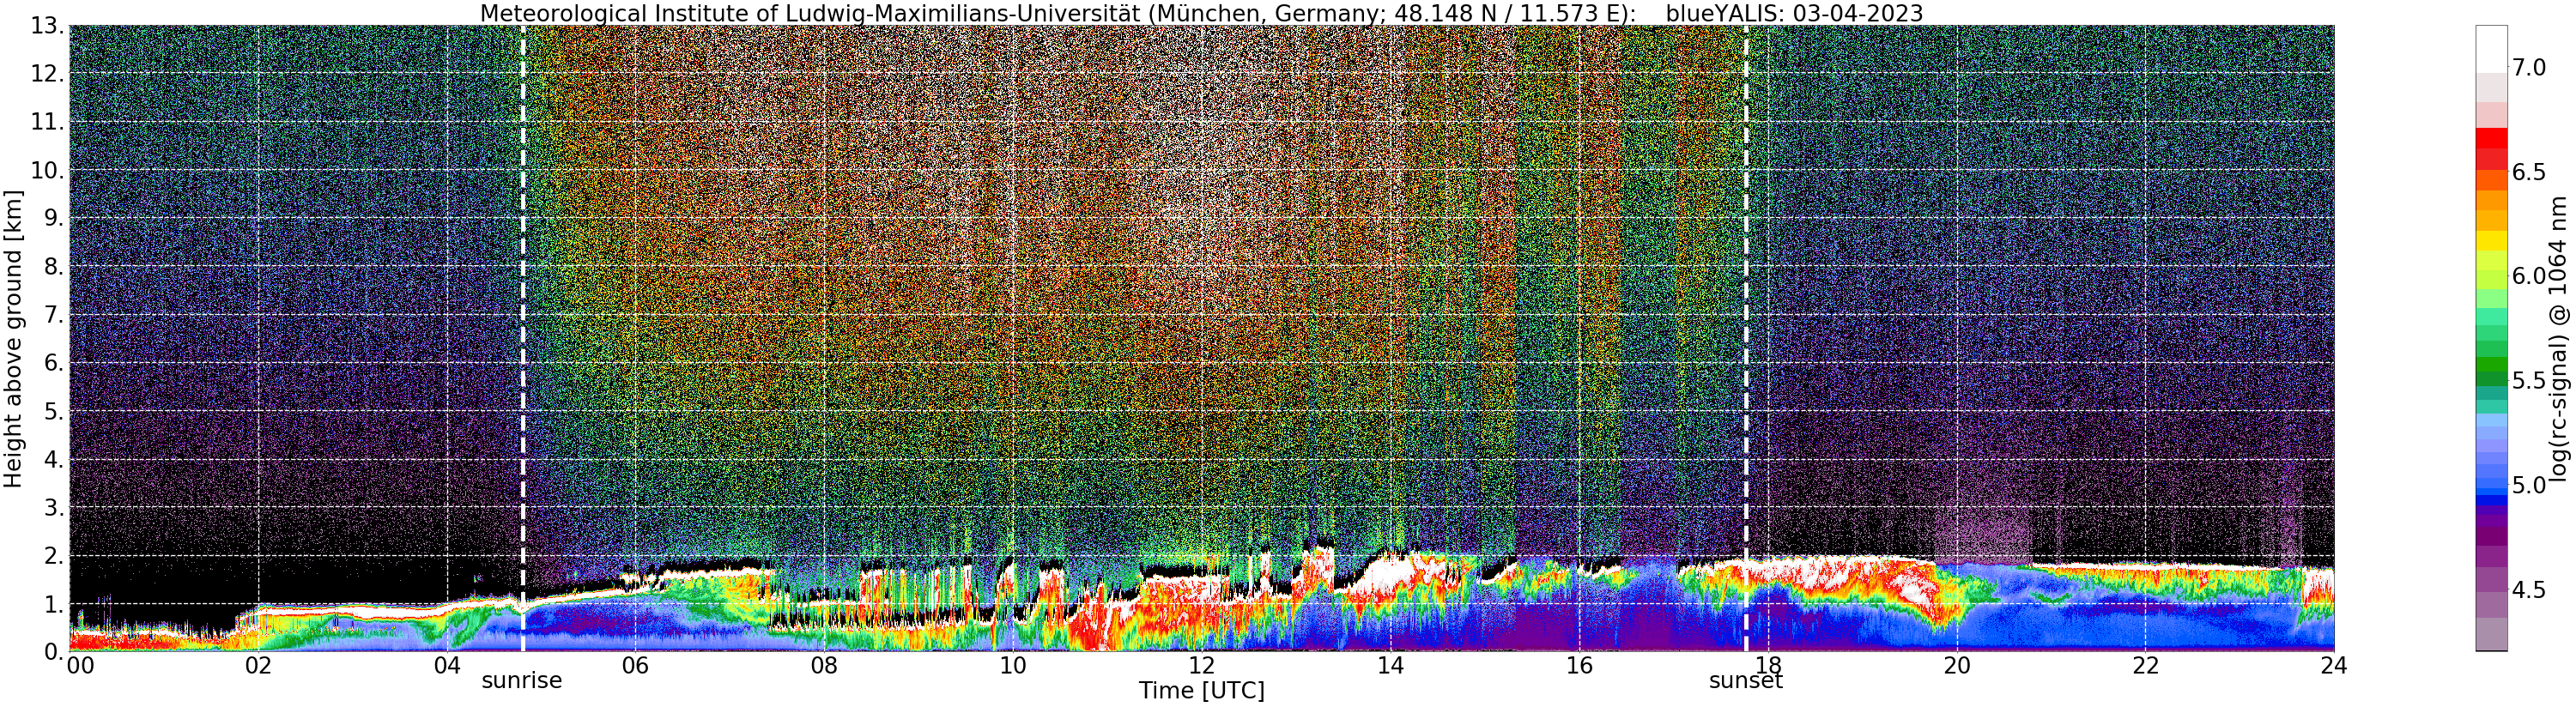The image size is (2576, 707).
Task: Click the 'Time [UTC]' axis label
Action: (1201, 691)
